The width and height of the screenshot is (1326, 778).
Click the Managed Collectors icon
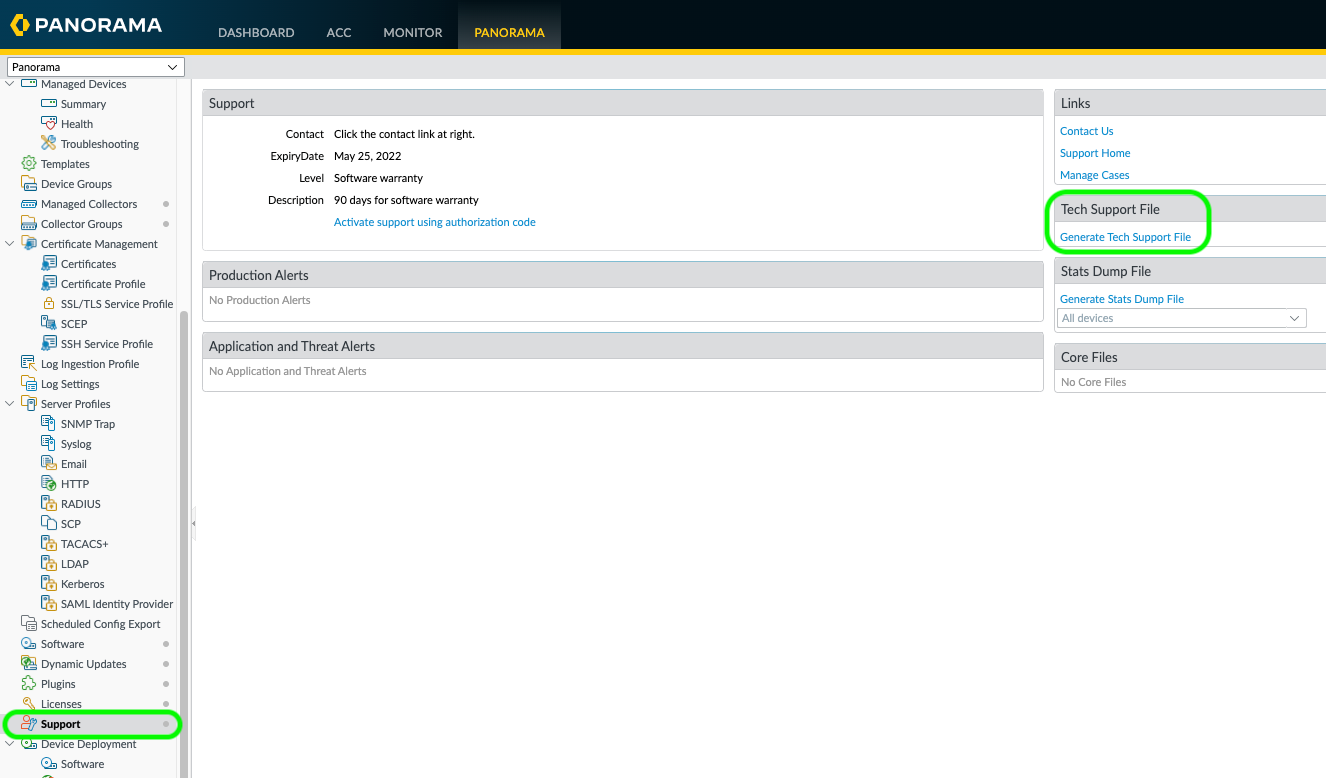(x=29, y=204)
